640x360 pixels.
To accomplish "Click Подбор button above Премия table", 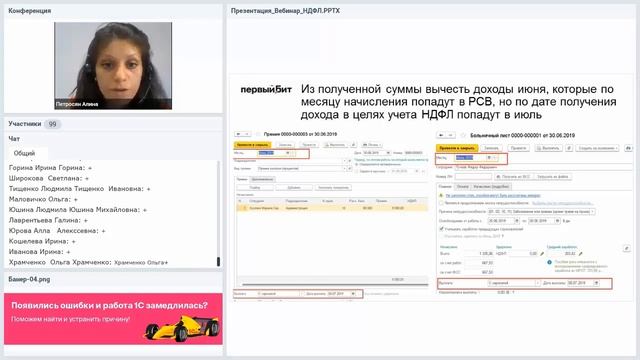I will click(x=255, y=188).
